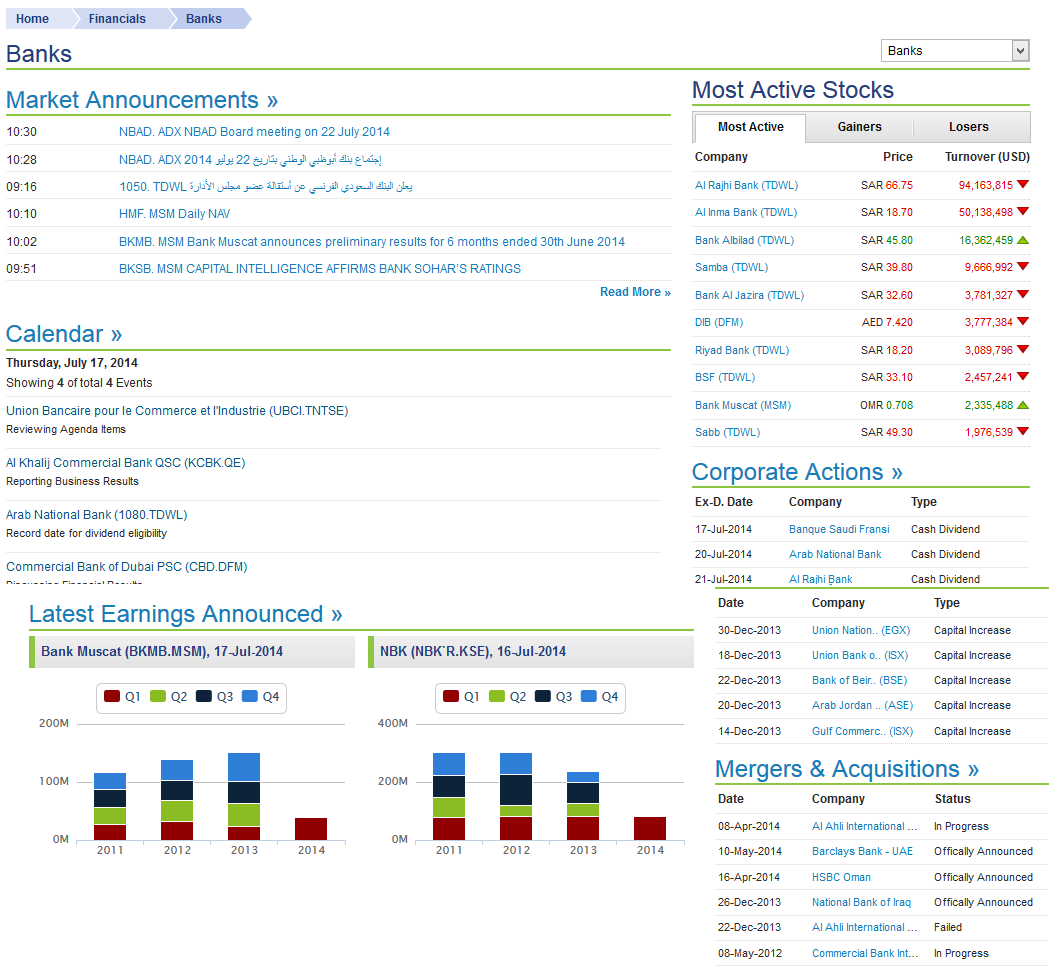Switch to the Most Active tab

click(750, 127)
